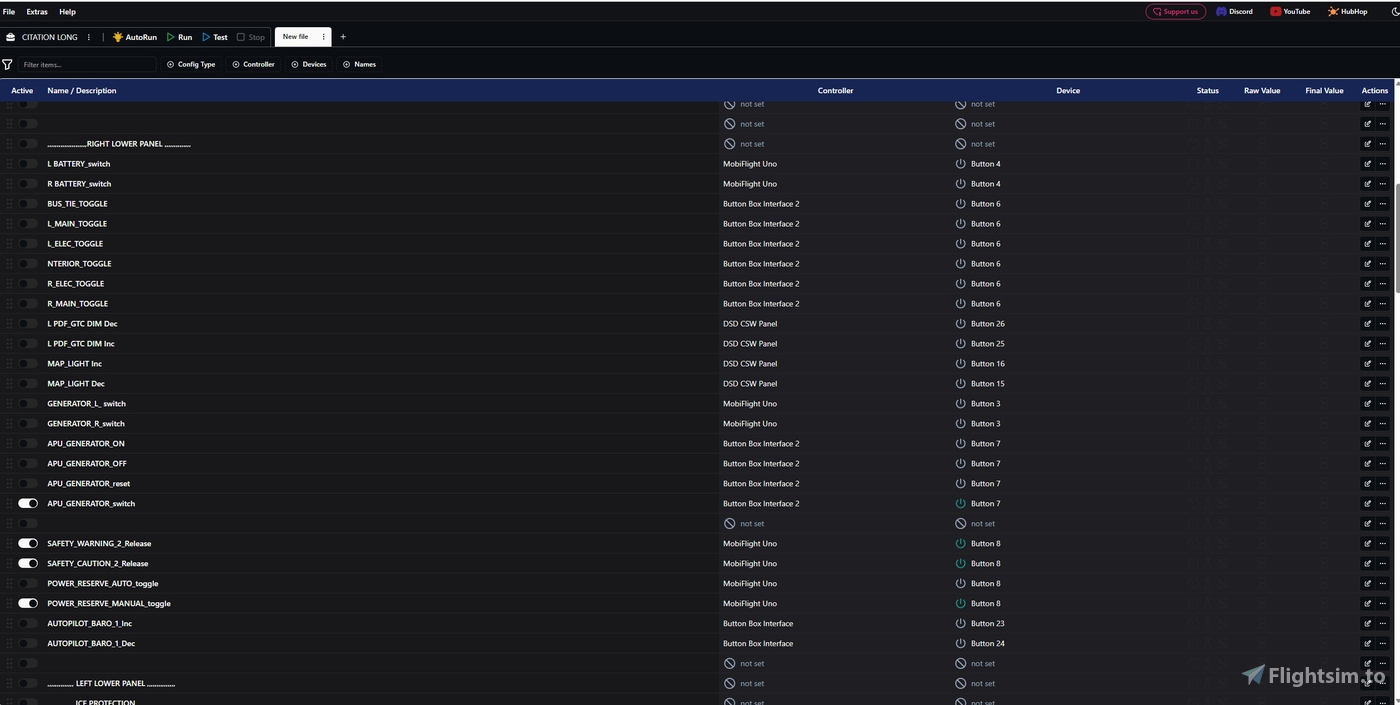This screenshot has height=705, width=1400.
Task: Enable AutoRun in the toolbar
Action: tap(134, 37)
